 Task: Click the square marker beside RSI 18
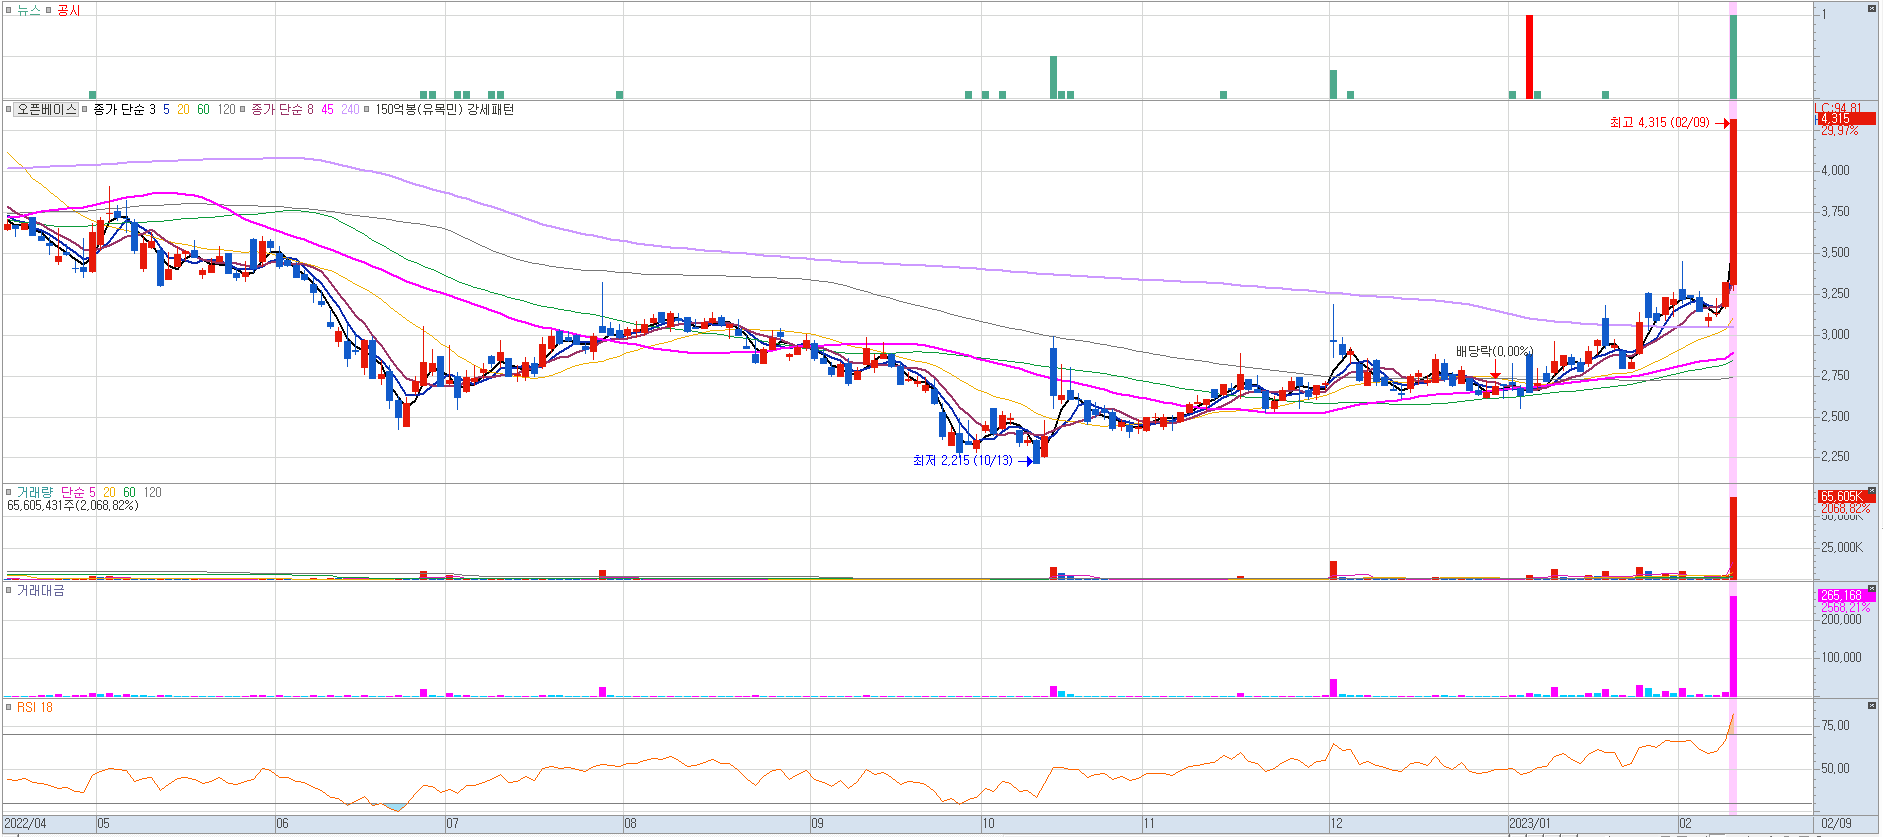pos(9,707)
